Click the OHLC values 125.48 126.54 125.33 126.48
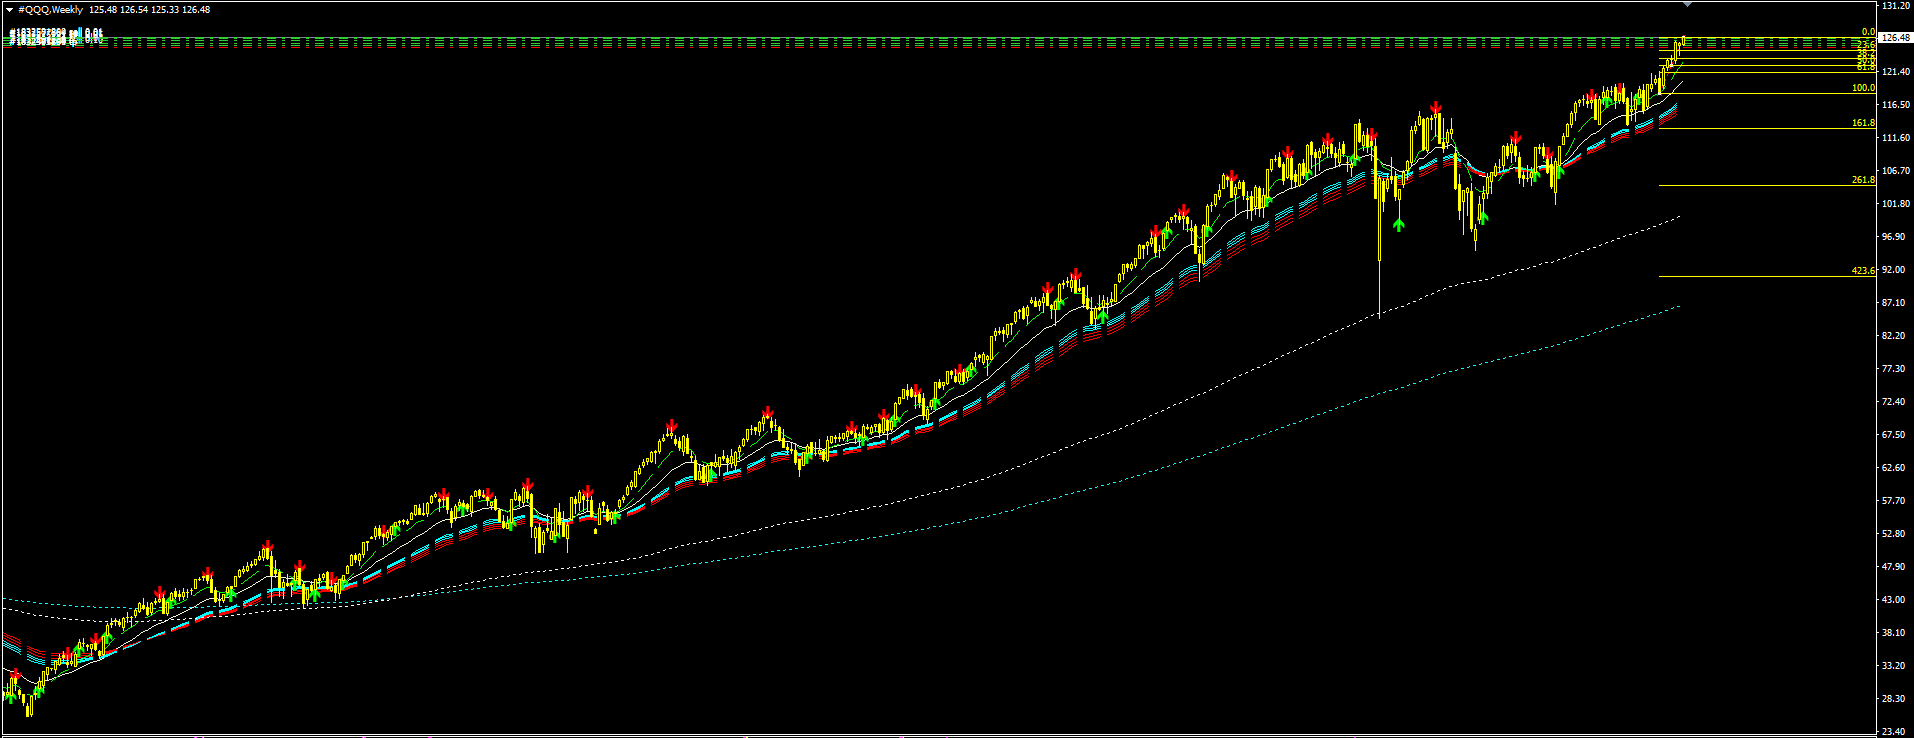 149,9
